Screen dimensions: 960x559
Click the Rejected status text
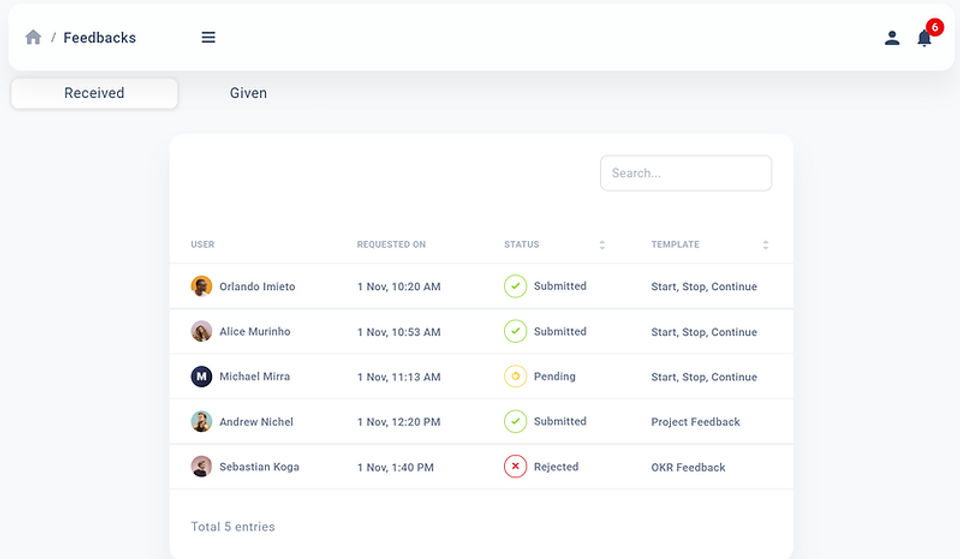[556, 467]
